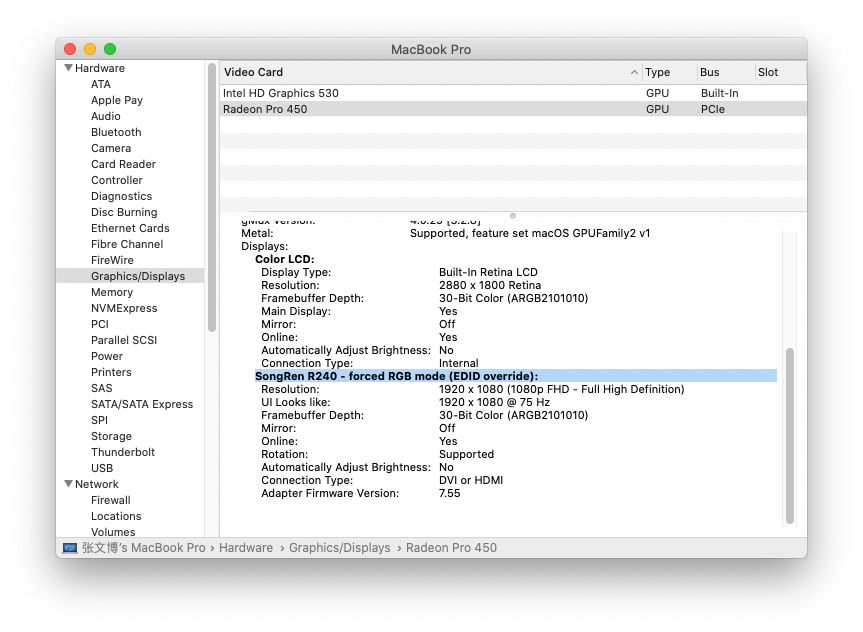This screenshot has height=632, width=863.
Task: Click the PCIe bus cell
Action: 713,109
